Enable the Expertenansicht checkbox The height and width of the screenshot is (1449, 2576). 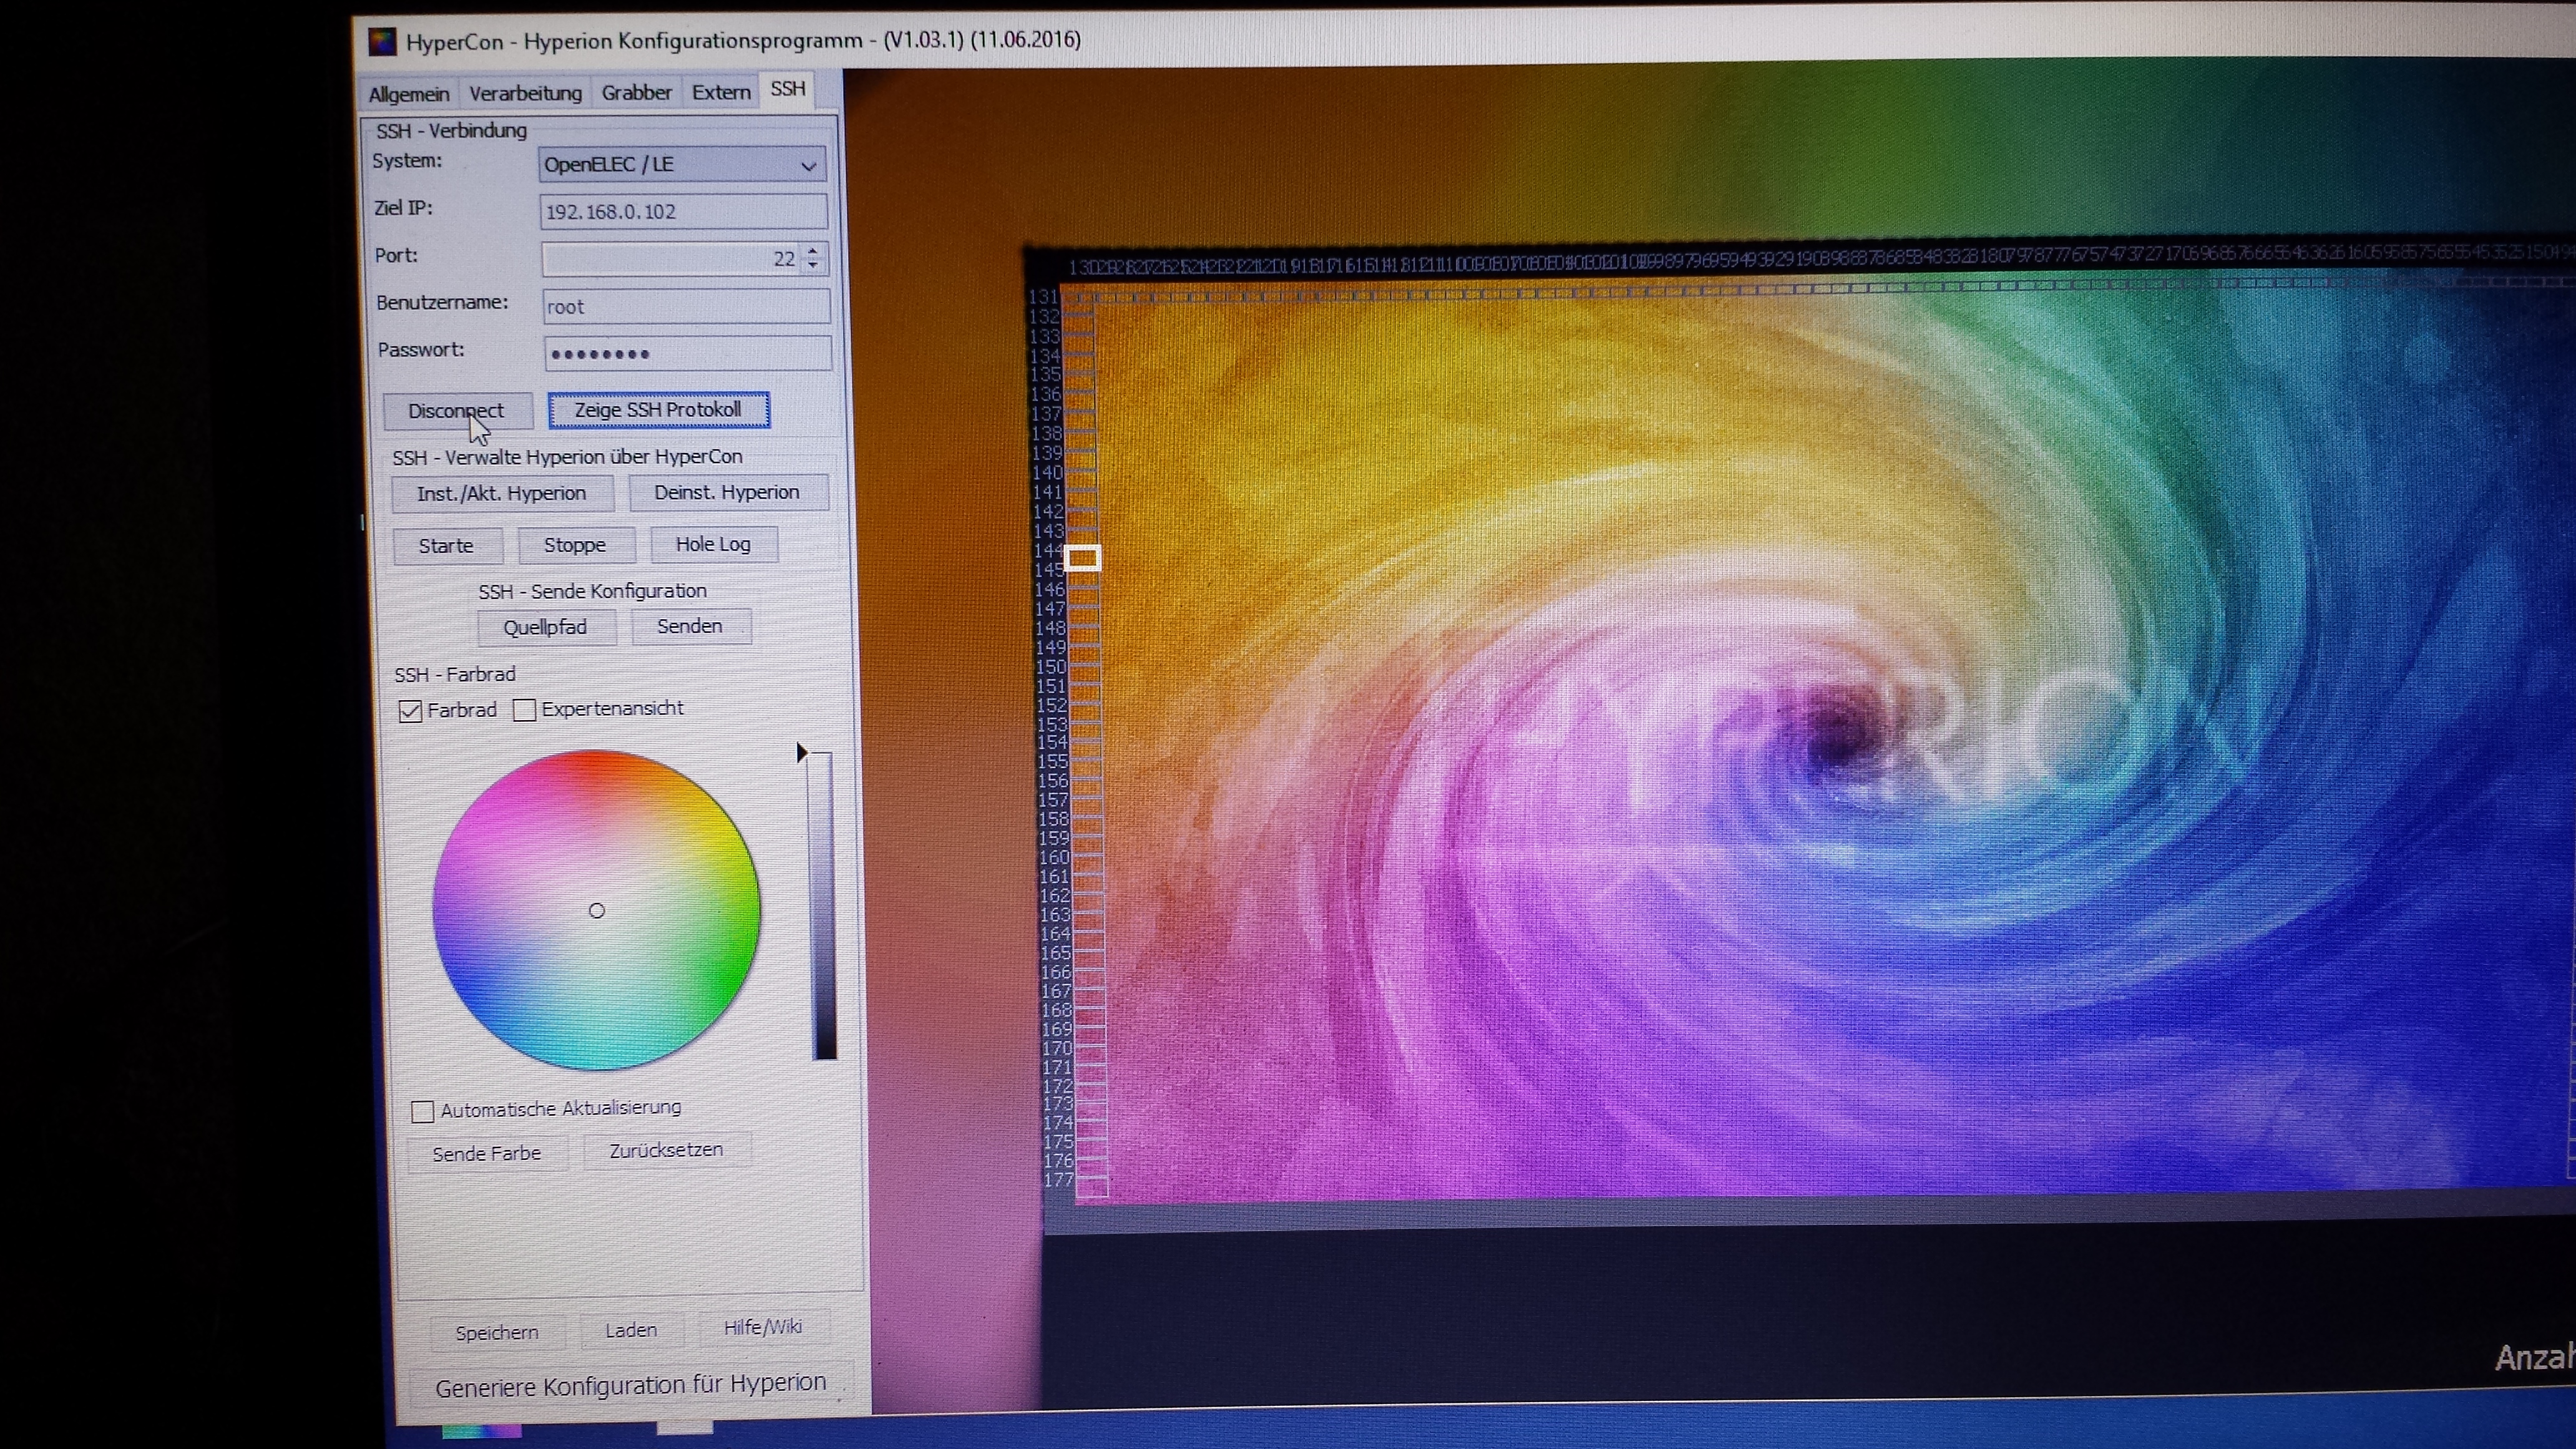(x=524, y=710)
